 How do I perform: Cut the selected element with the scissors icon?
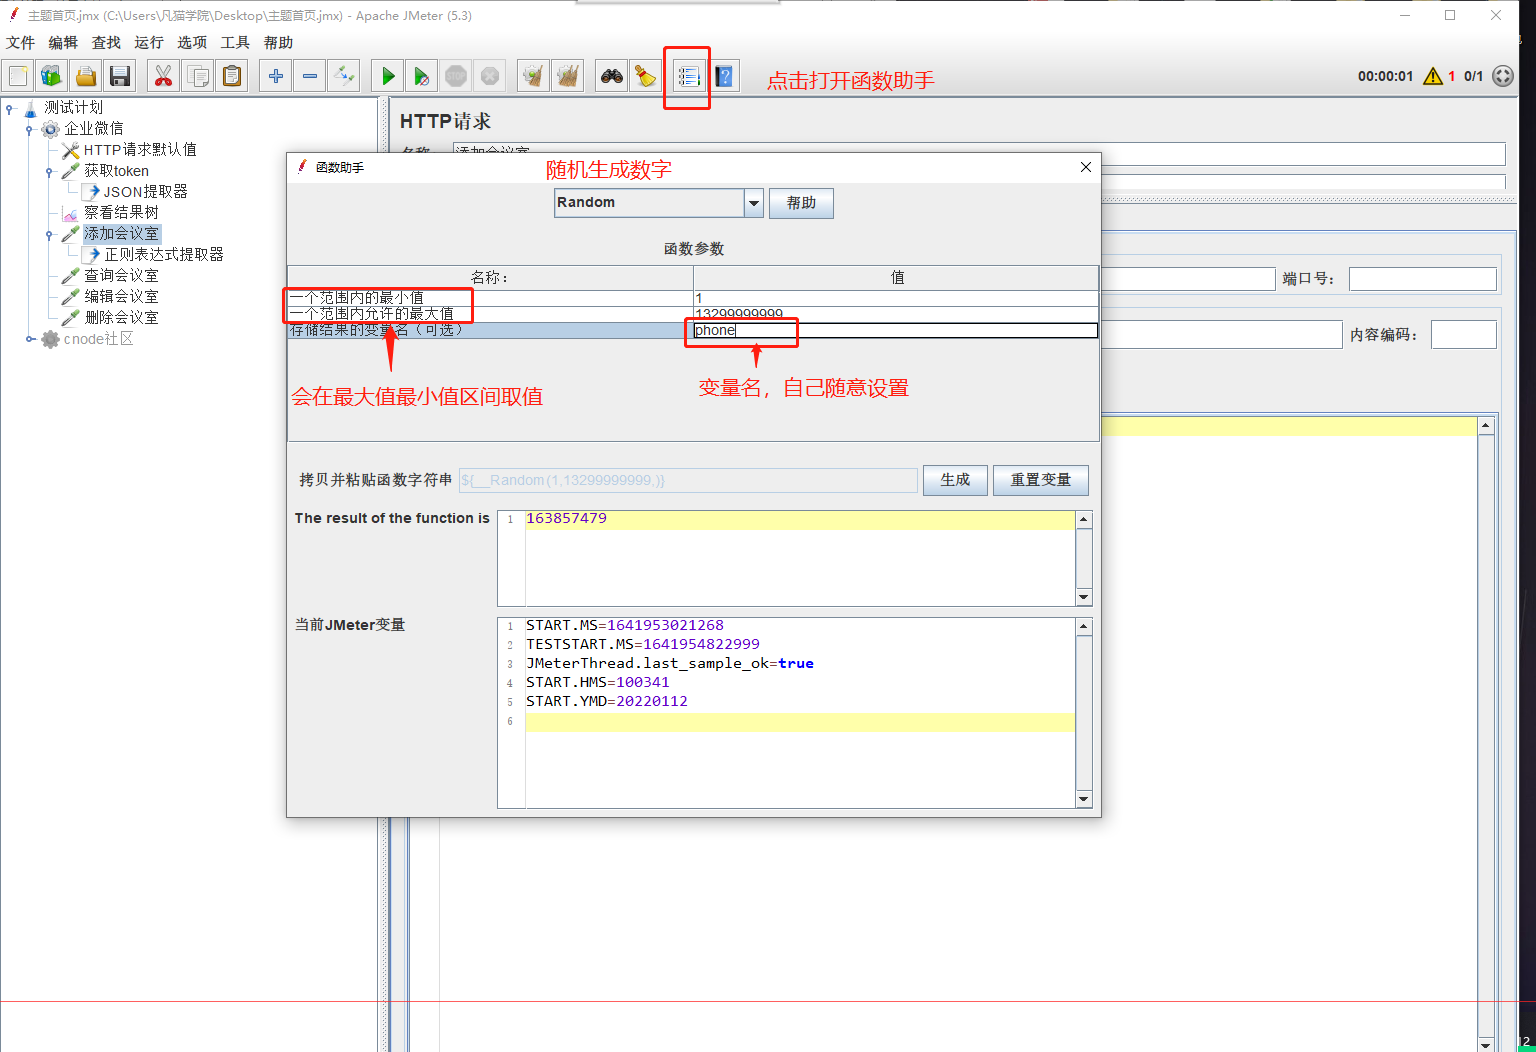pos(164,76)
